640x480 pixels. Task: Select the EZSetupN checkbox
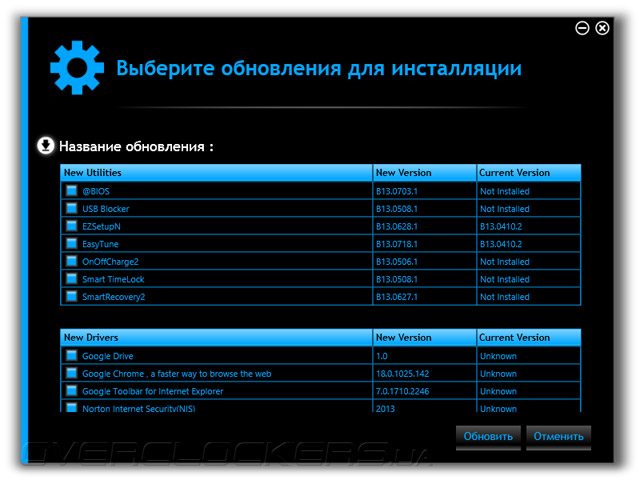tap(72, 226)
